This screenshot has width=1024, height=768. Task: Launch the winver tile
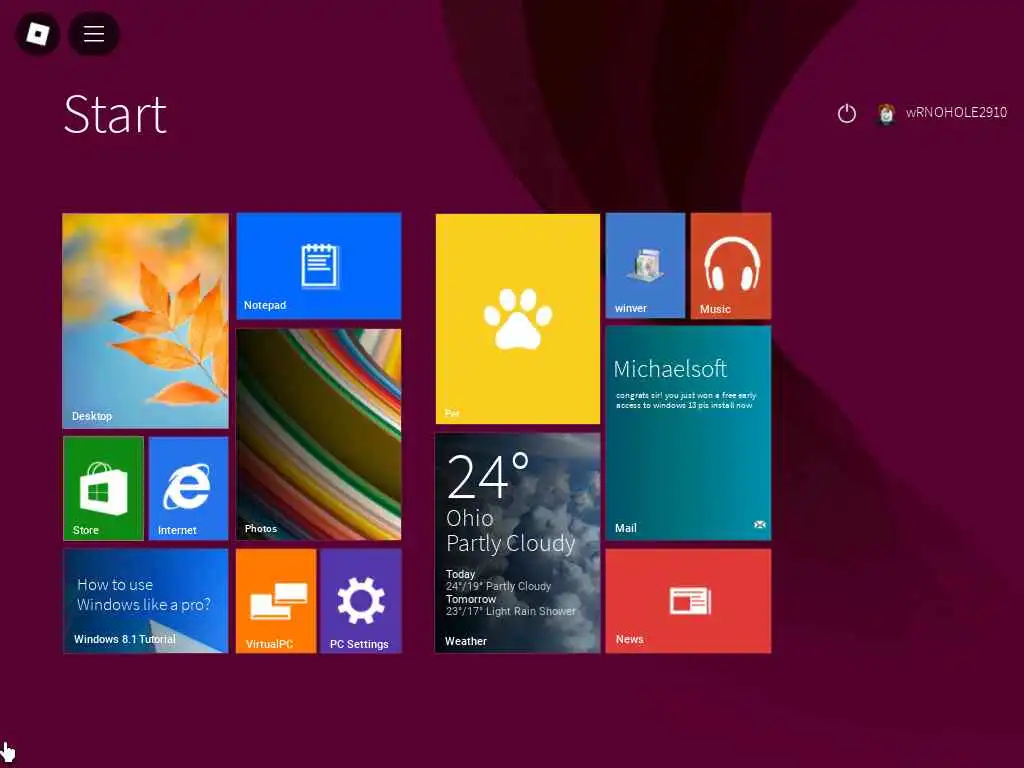point(645,266)
